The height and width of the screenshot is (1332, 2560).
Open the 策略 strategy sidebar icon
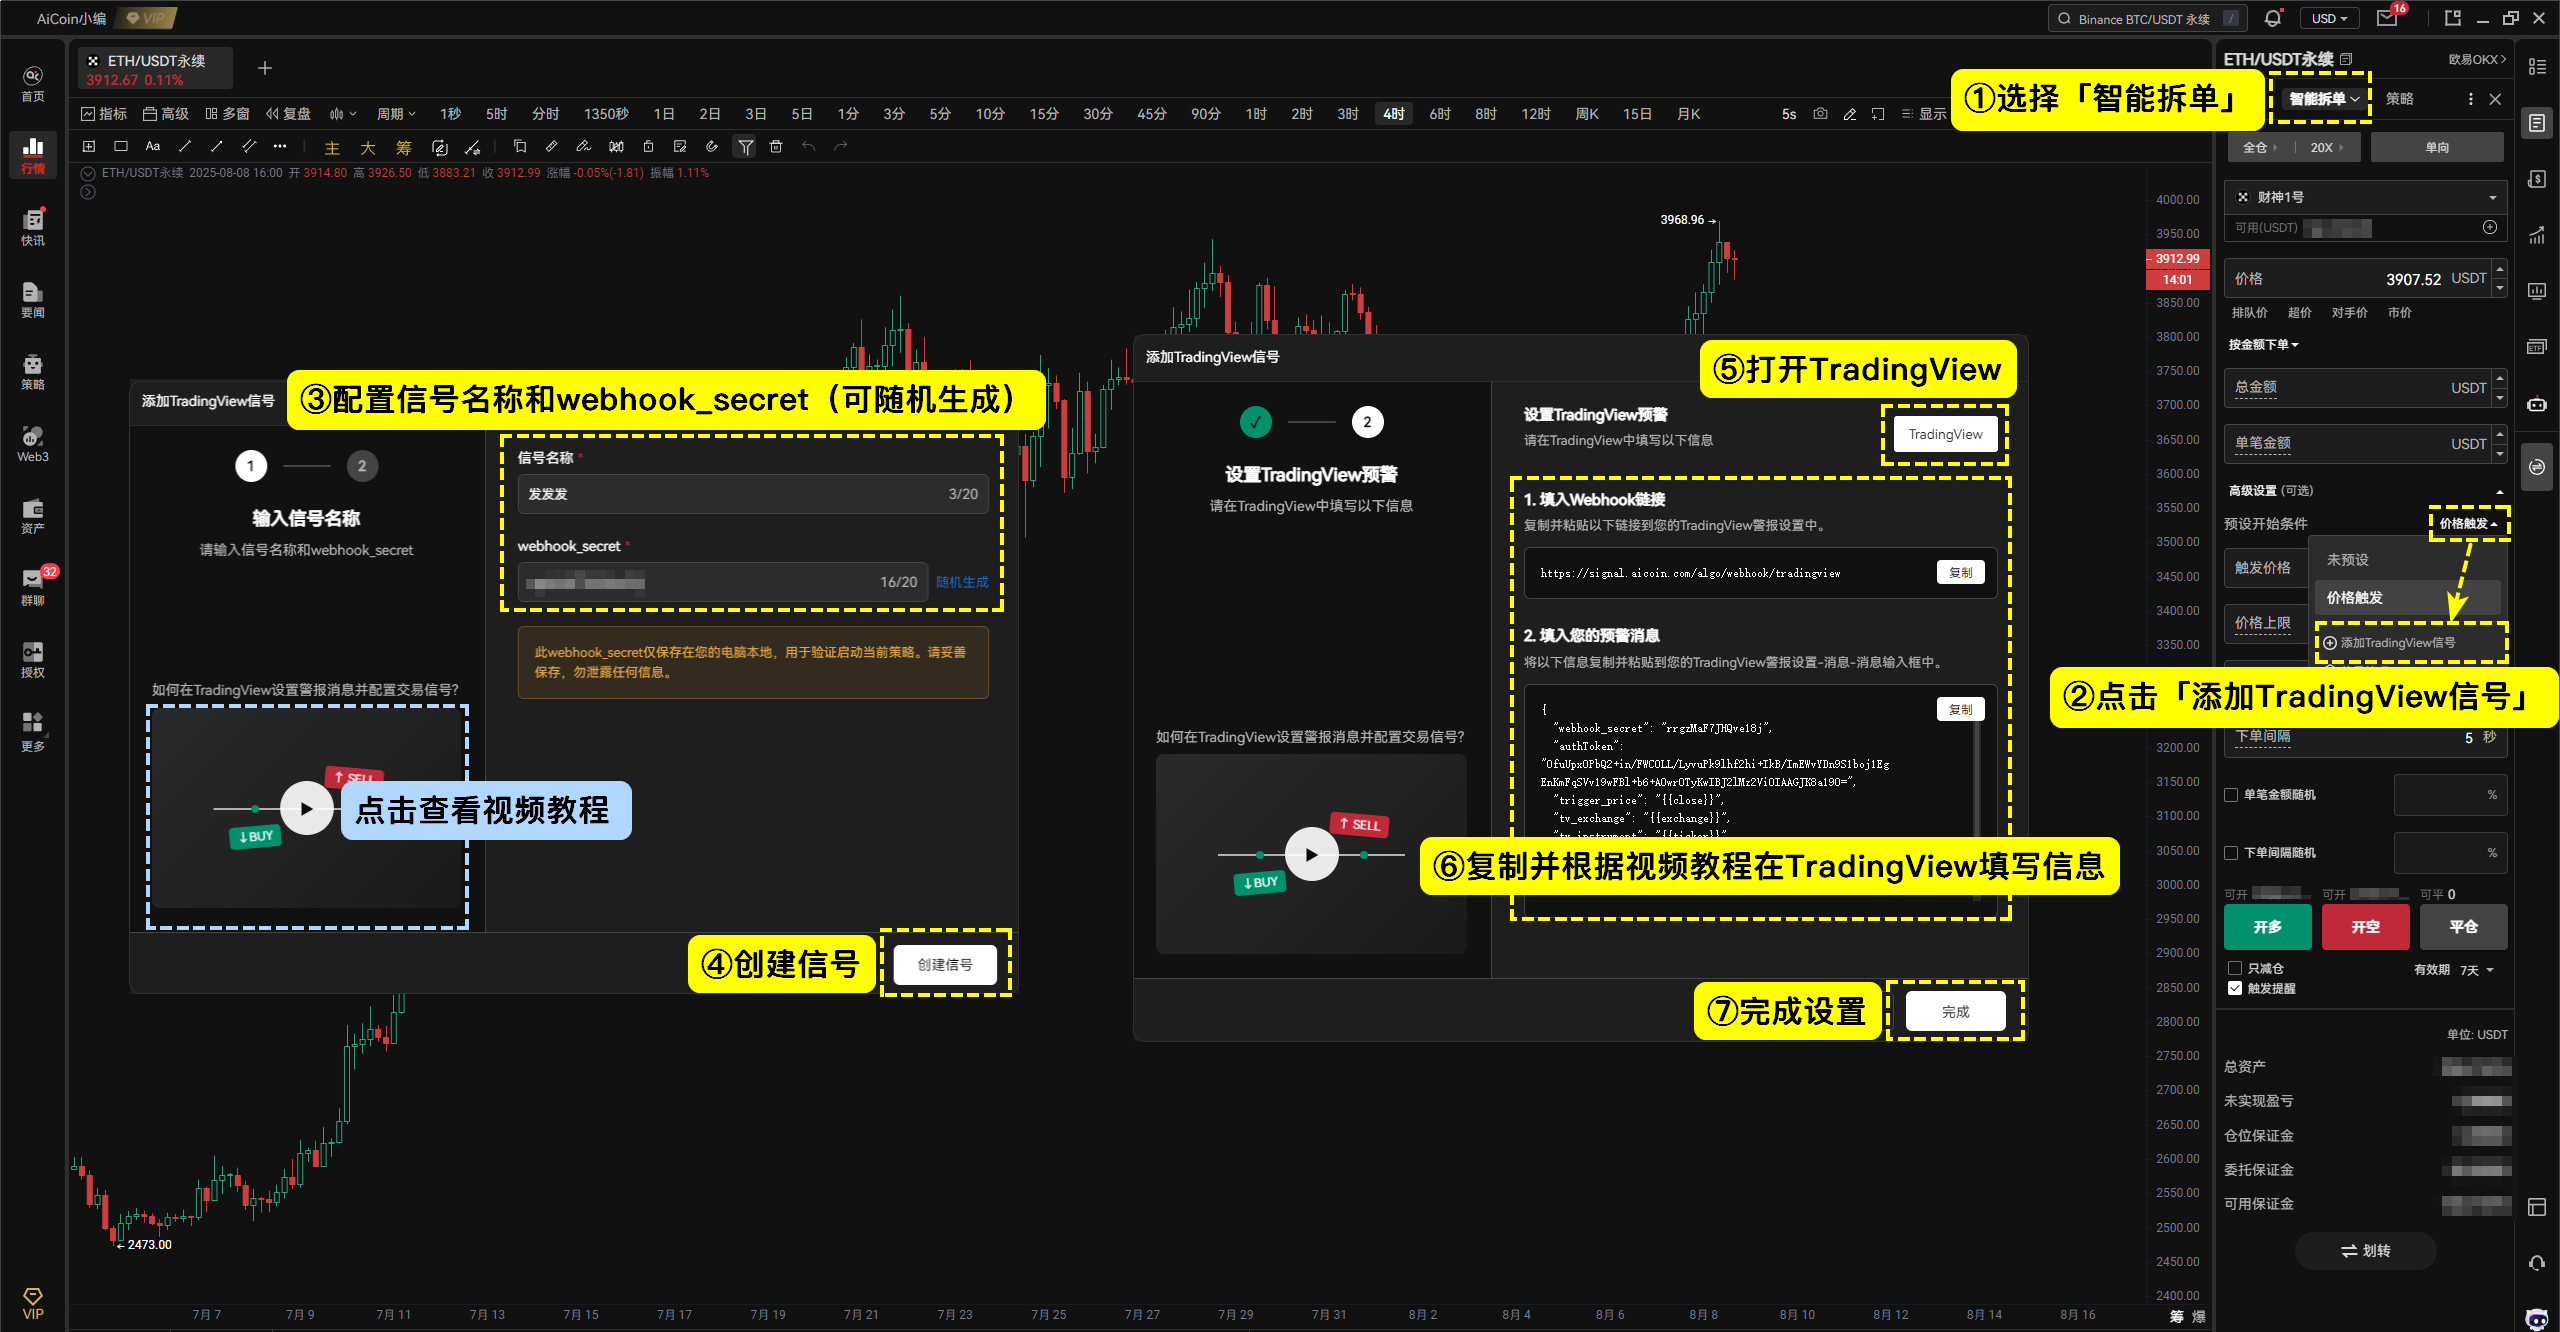coord(33,370)
